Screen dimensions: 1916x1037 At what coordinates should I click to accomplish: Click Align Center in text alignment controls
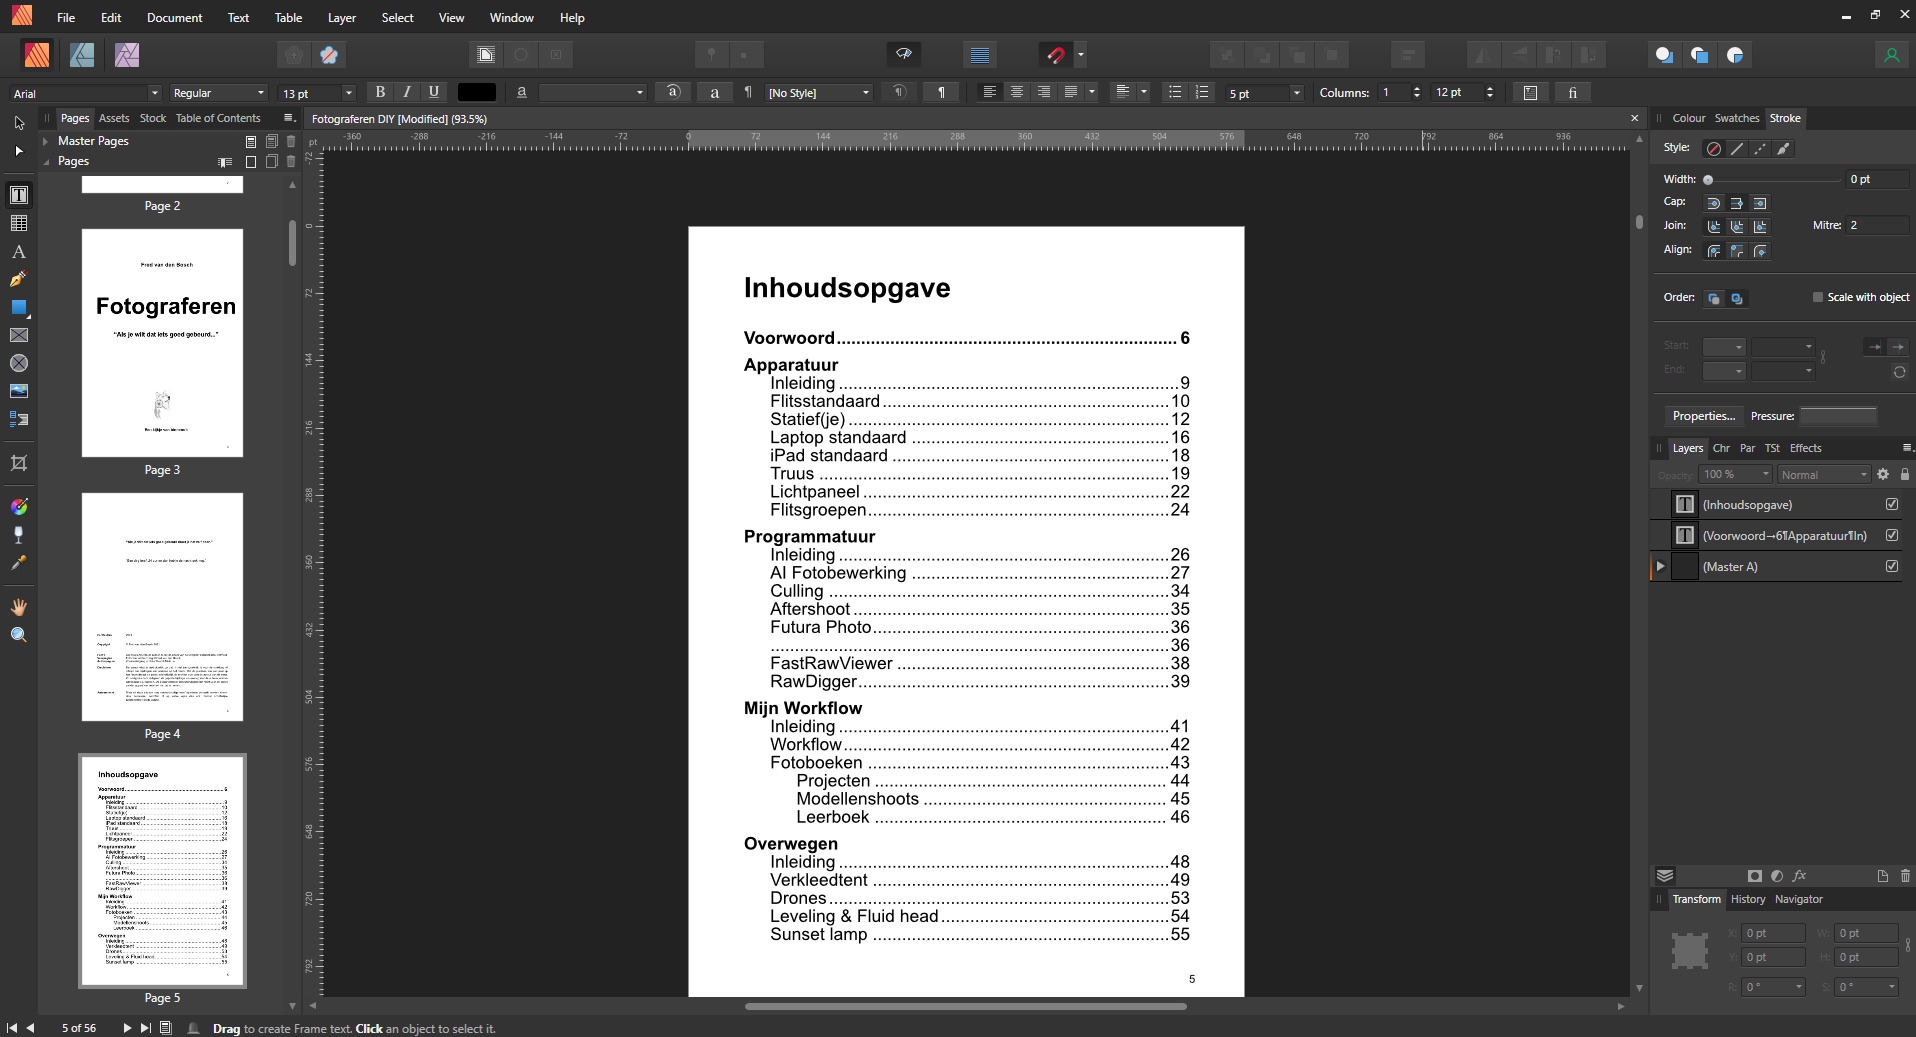pyautogui.click(x=1016, y=92)
